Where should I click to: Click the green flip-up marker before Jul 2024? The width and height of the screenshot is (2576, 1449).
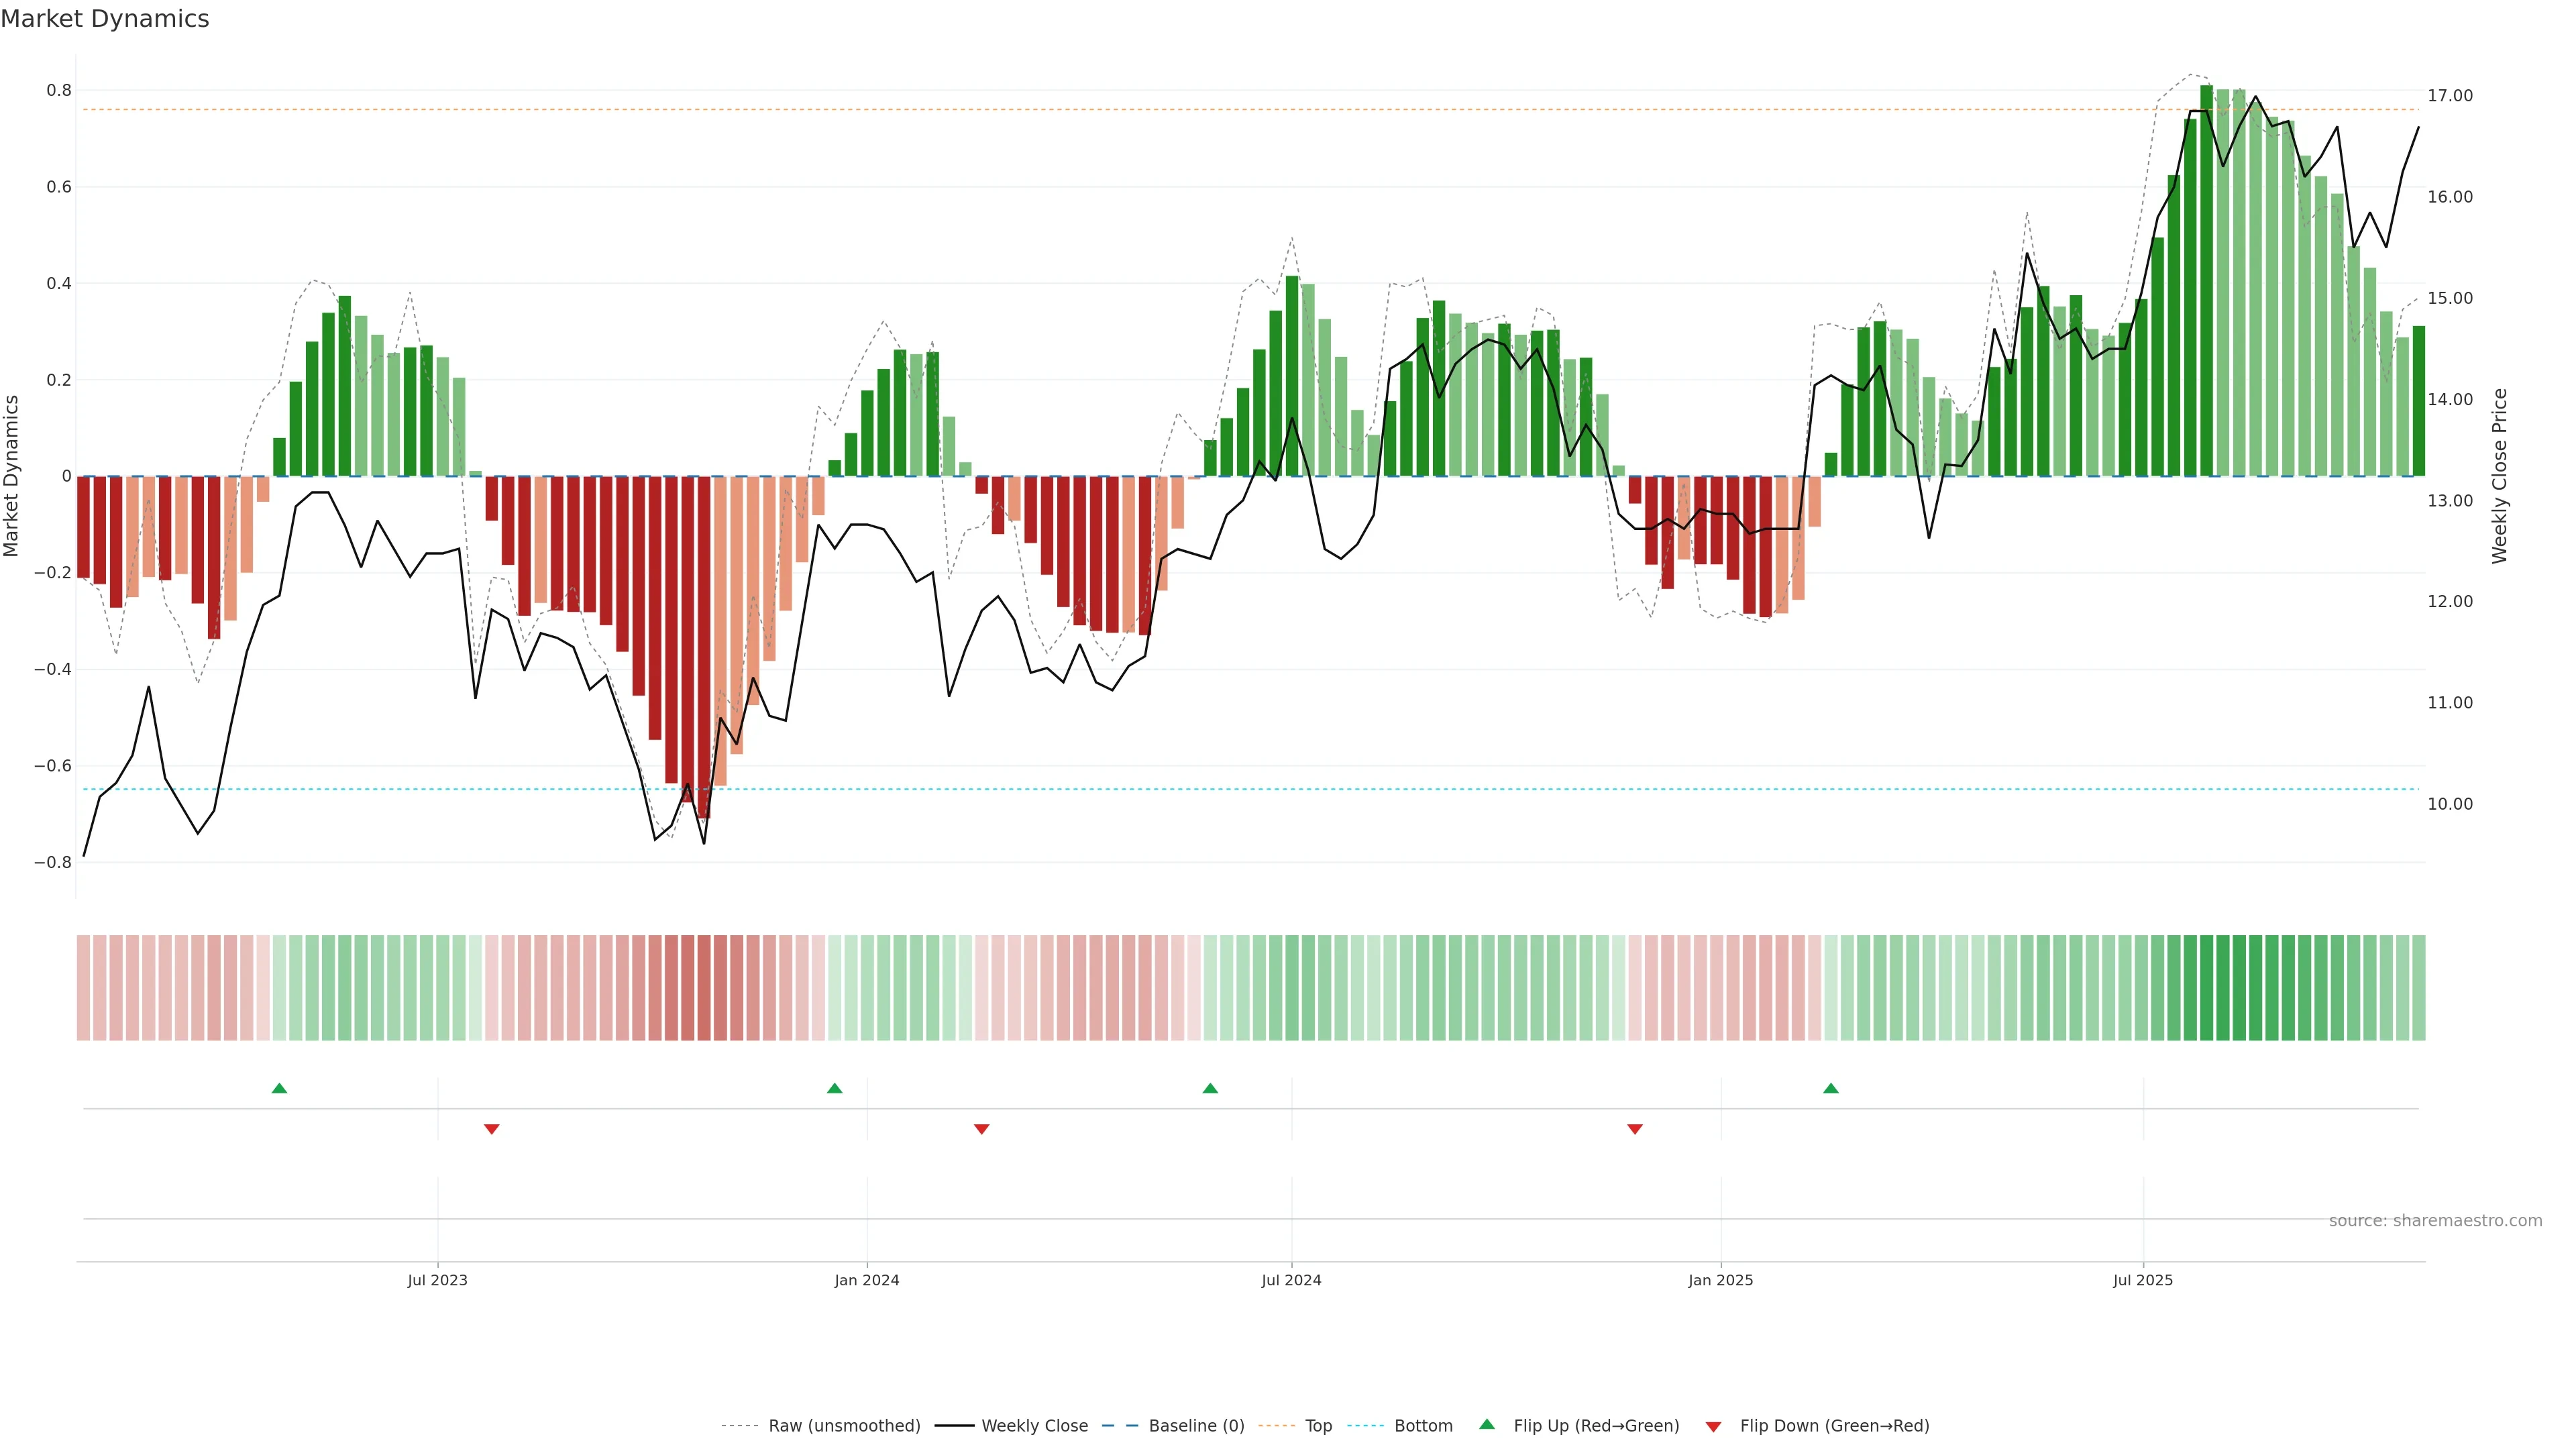(1210, 1088)
